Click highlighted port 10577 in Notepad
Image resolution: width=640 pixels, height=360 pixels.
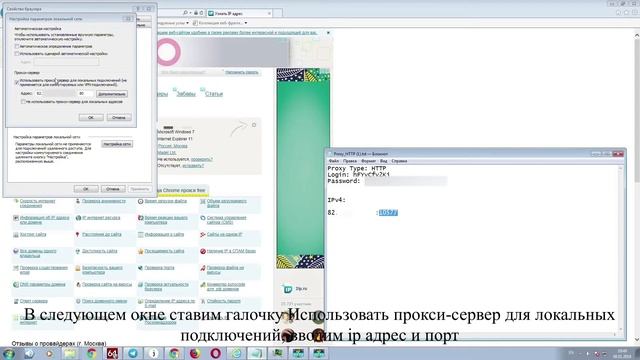point(388,213)
